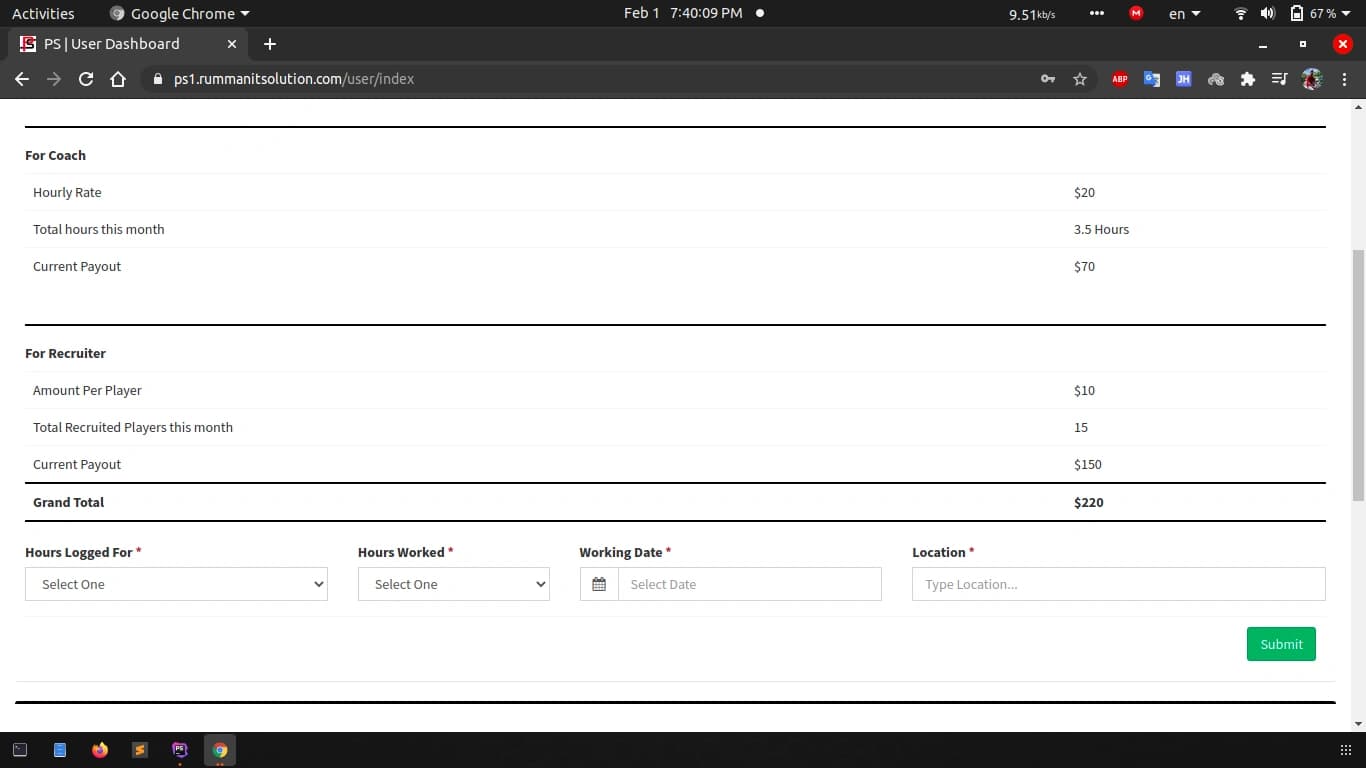
Task: Show applications grid in dock
Action: [1345, 750]
